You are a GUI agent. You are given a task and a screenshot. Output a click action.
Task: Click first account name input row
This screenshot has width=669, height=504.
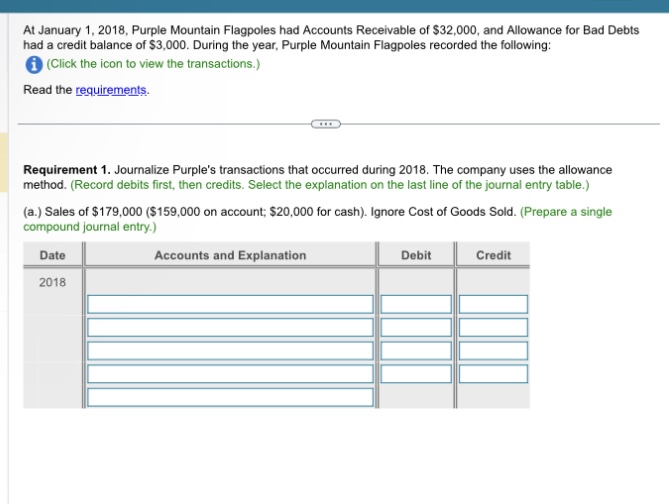230,304
